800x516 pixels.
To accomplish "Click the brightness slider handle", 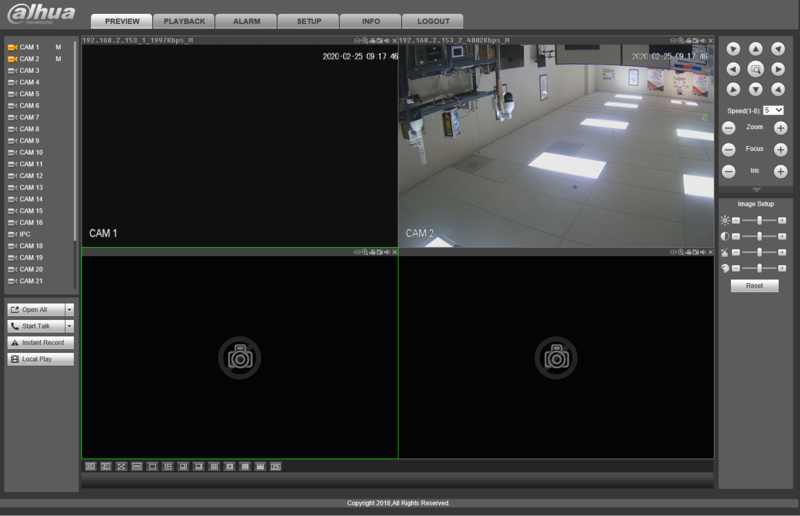I will (x=760, y=220).
